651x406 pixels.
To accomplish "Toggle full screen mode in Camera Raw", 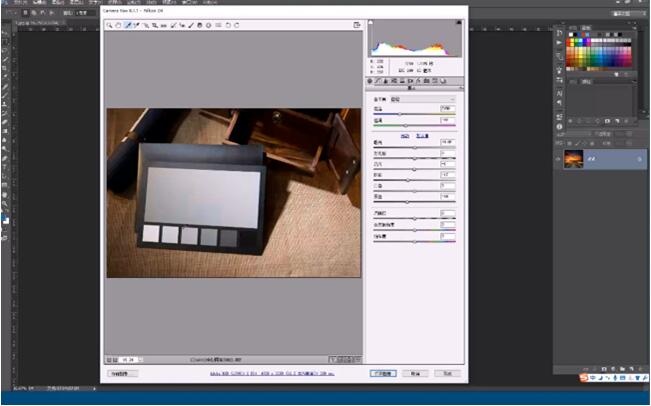I will [355, 25].
